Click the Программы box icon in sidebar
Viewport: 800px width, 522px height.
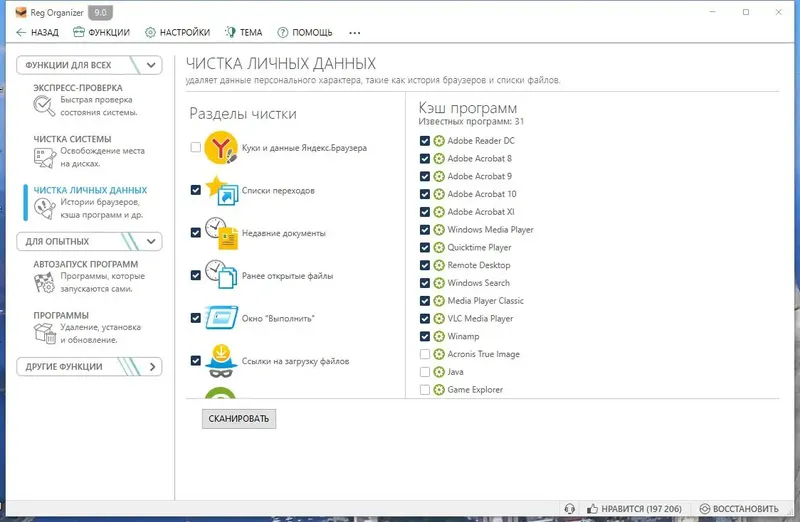[45, 334]
